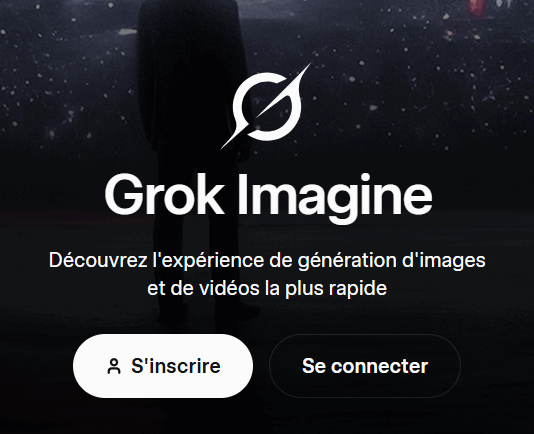Image resolution: width=534 pixels, height=434 pixels.
Task: Select the word Imagine in the title
Action: pyautogui.click(x=335, y=198)
